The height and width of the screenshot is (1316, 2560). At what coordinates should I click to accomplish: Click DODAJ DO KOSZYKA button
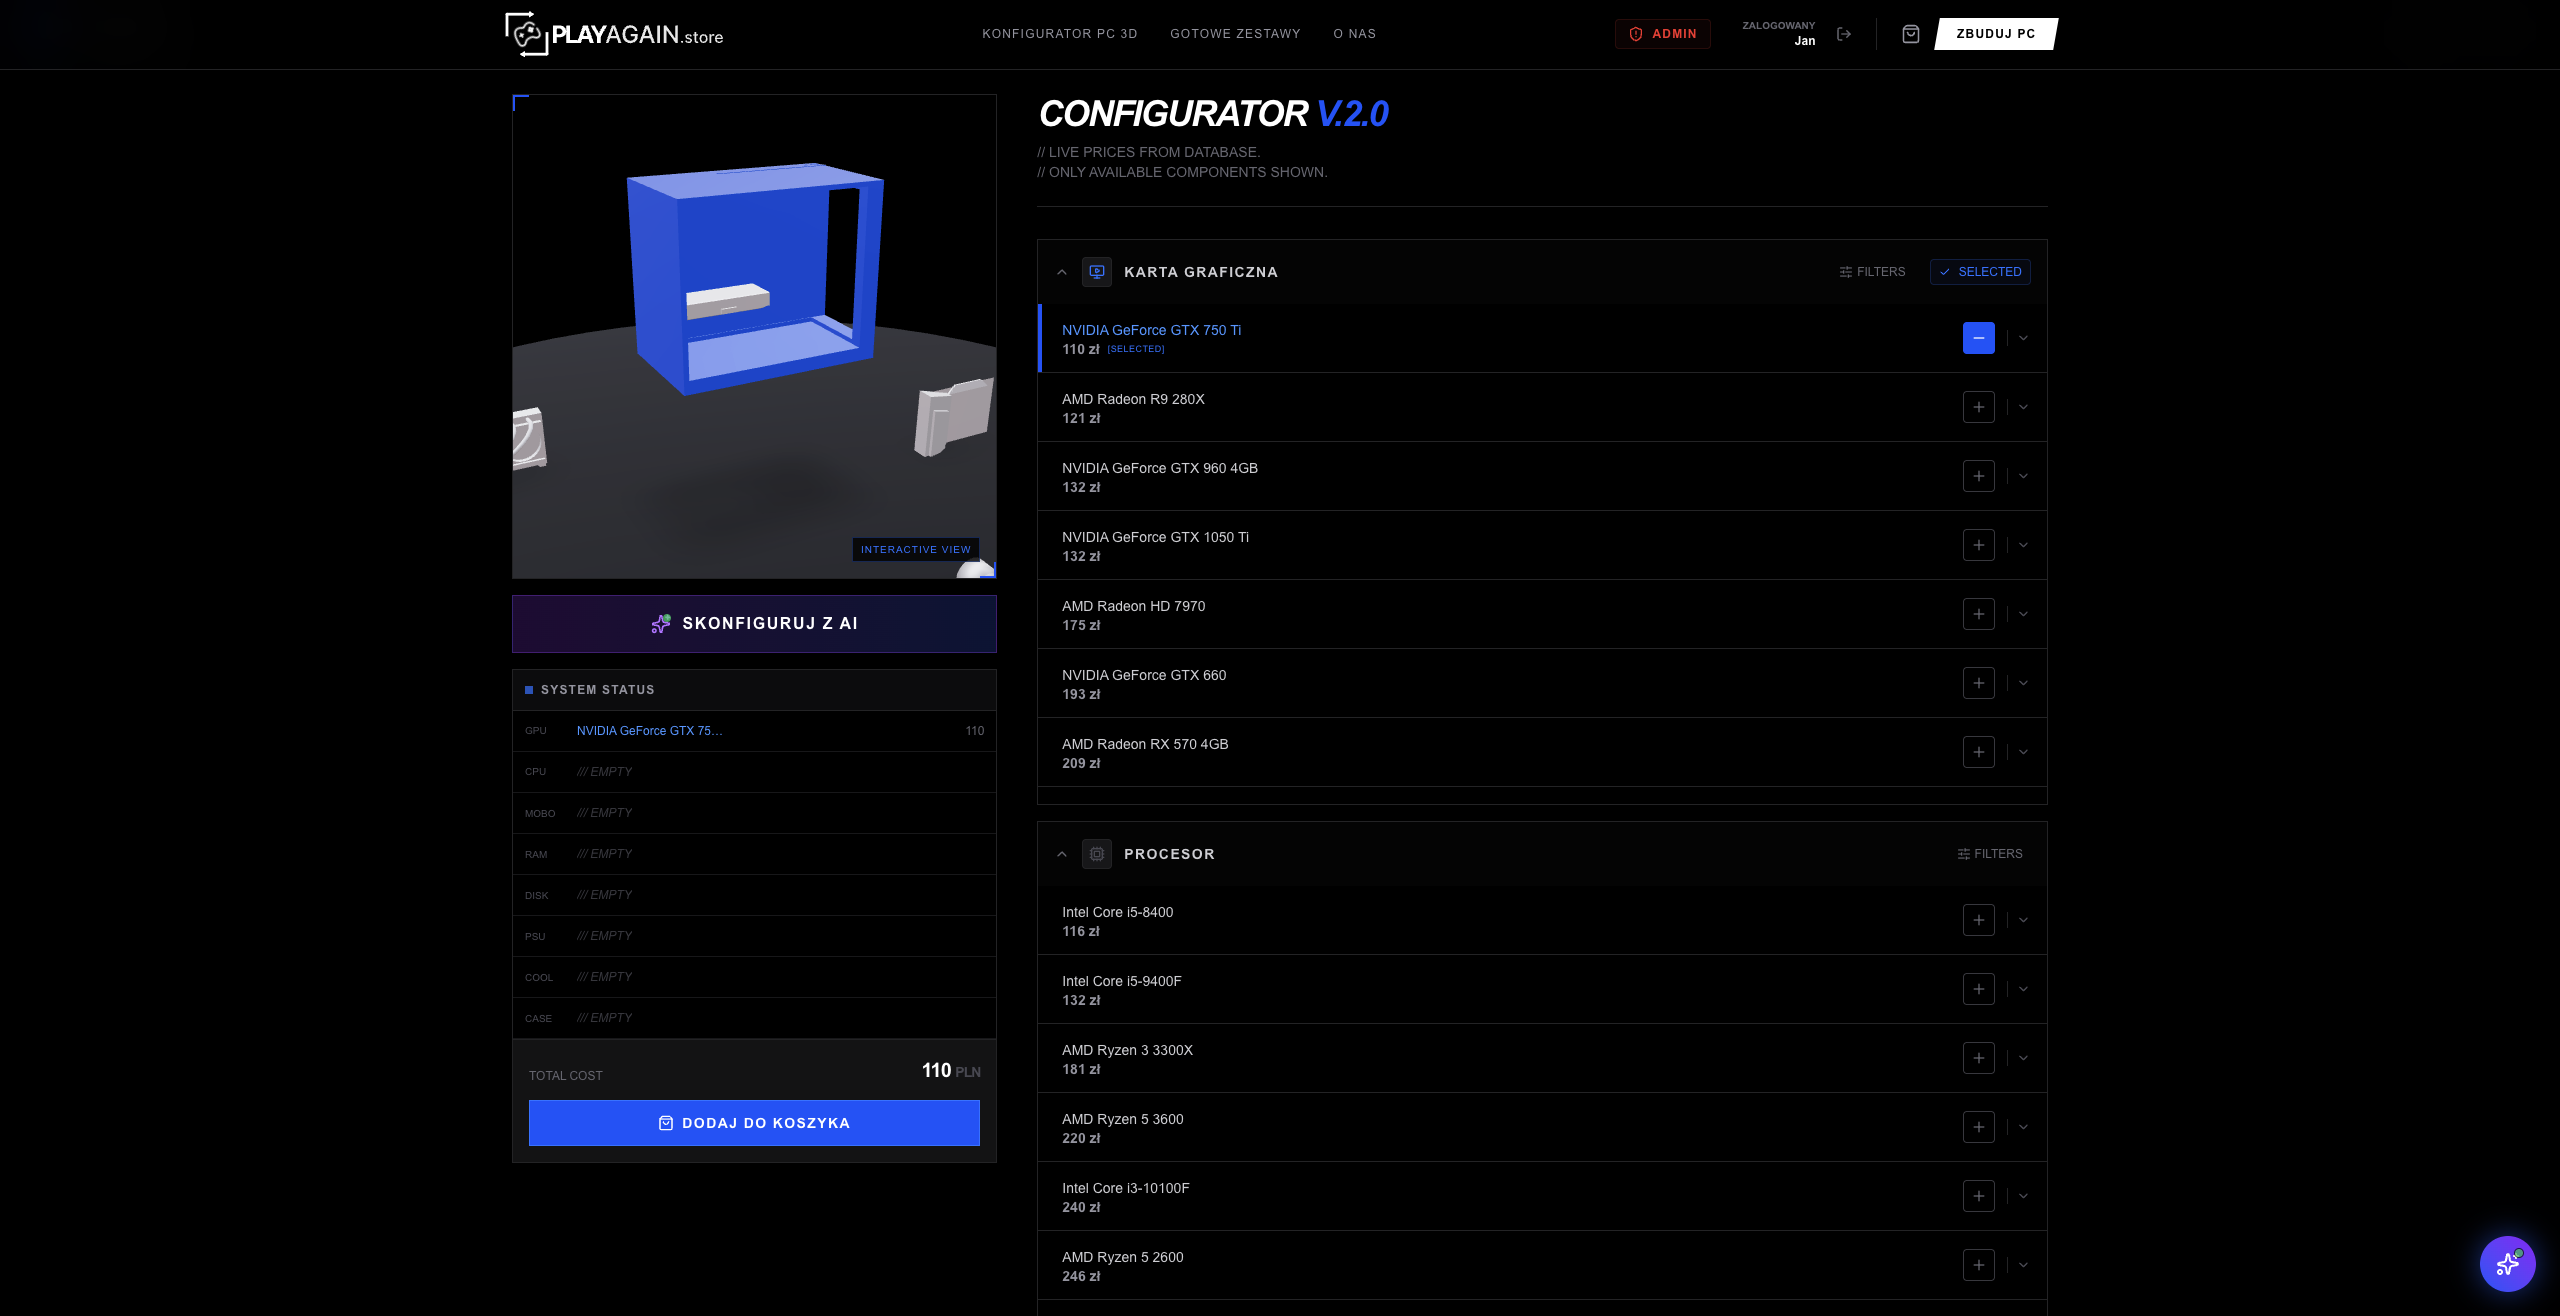(754, 1122)
